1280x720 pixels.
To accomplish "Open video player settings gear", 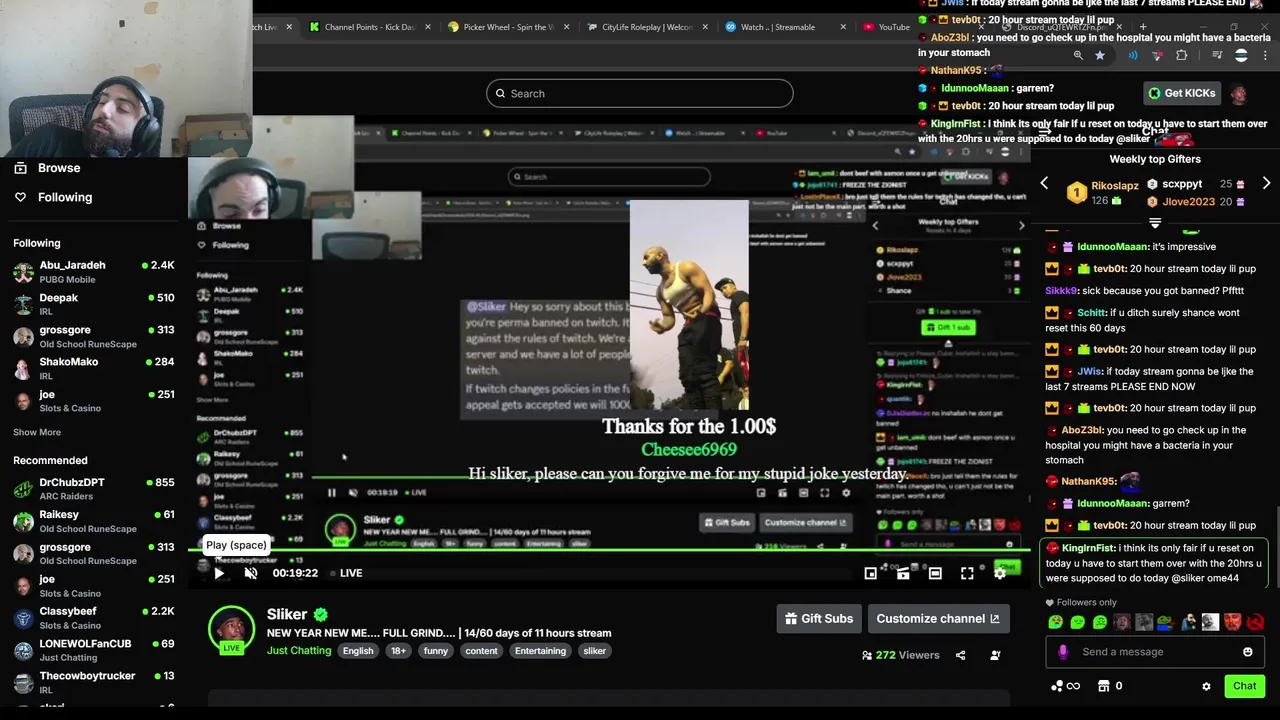I will (999, 573).
